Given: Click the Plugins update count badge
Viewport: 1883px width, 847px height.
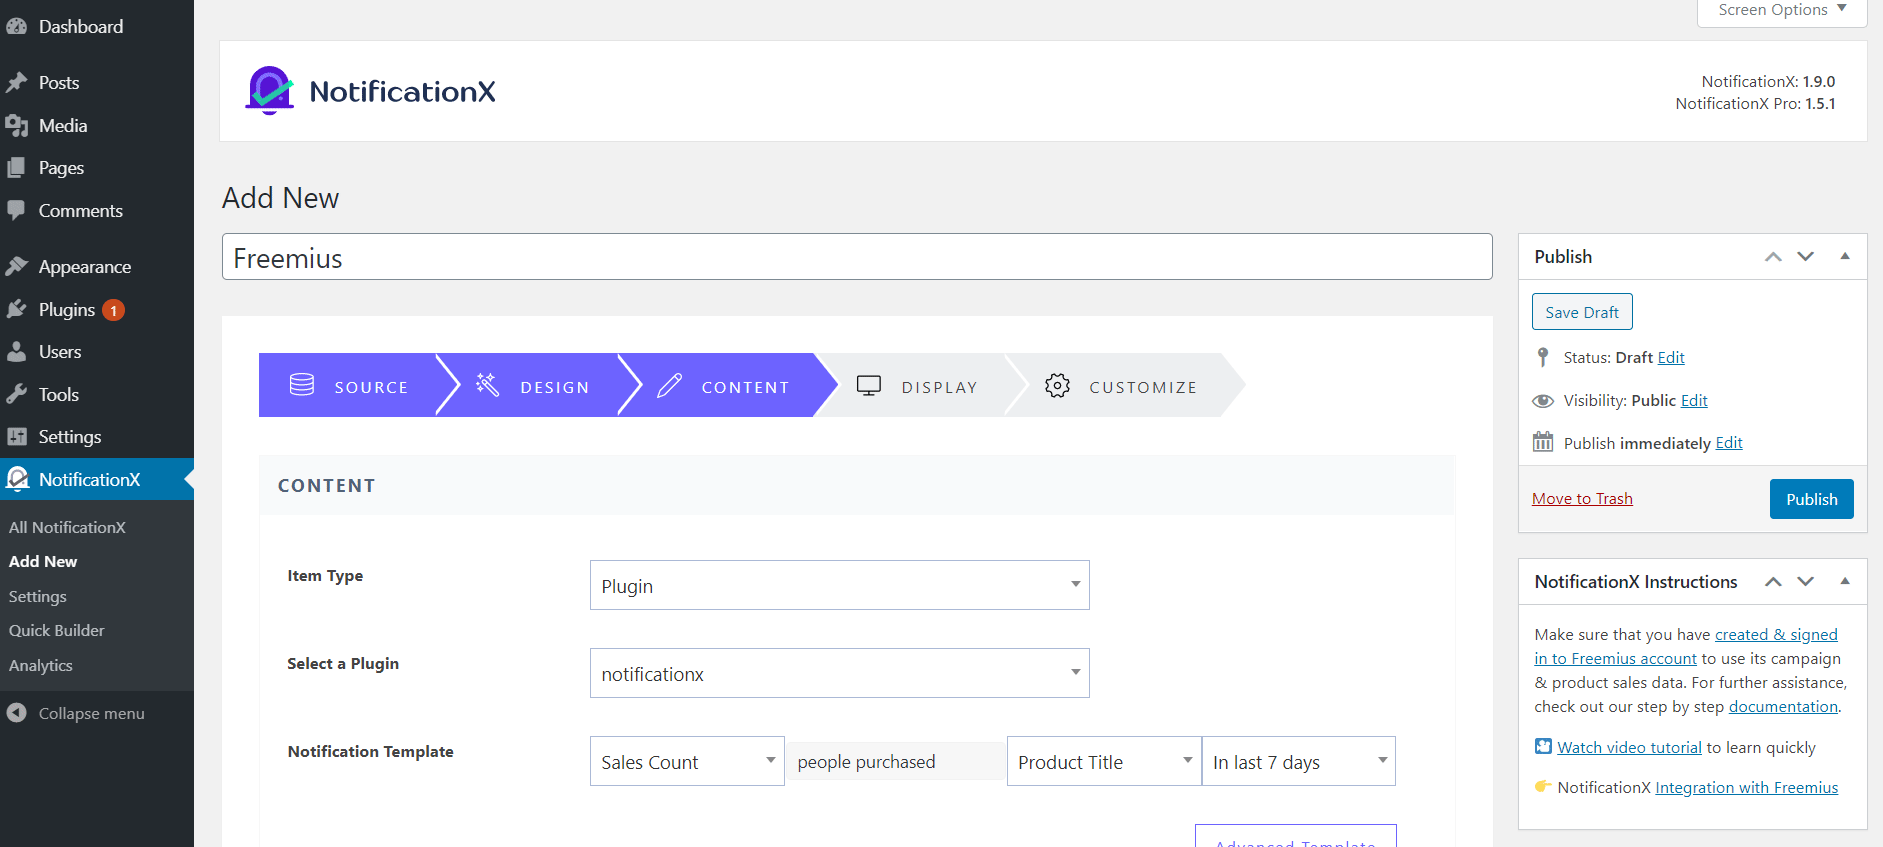Looking at the screenshot, I should pyautogui.click(x=114, y=310).
